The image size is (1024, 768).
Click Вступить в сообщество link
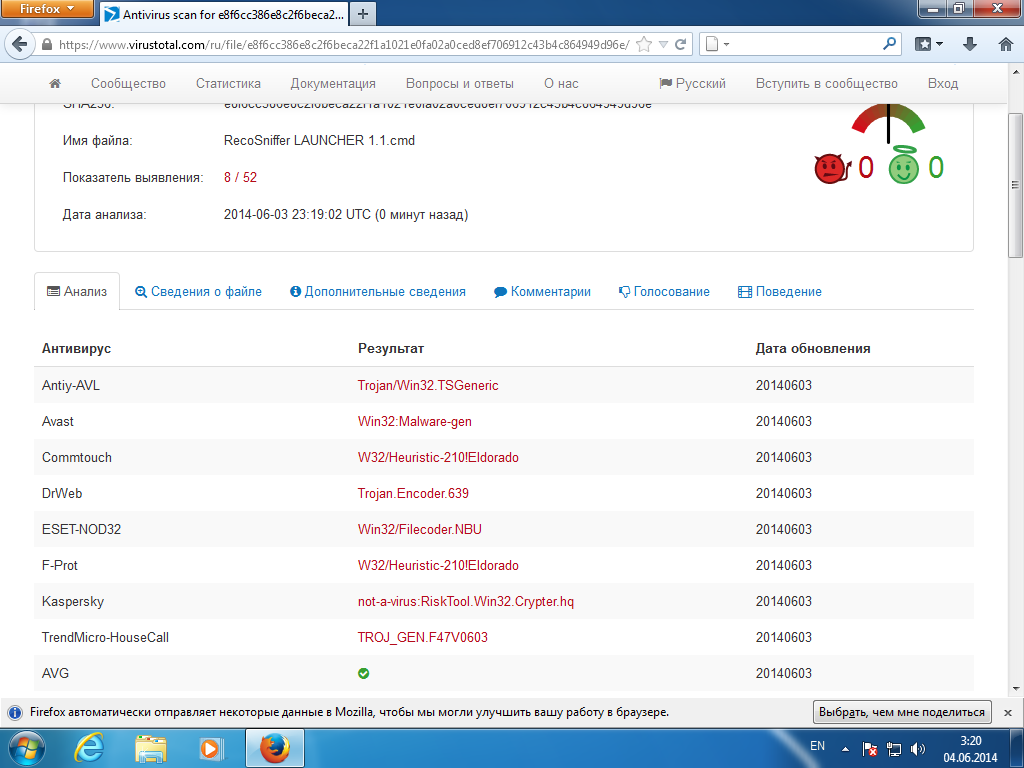click(x=826, y=84)
